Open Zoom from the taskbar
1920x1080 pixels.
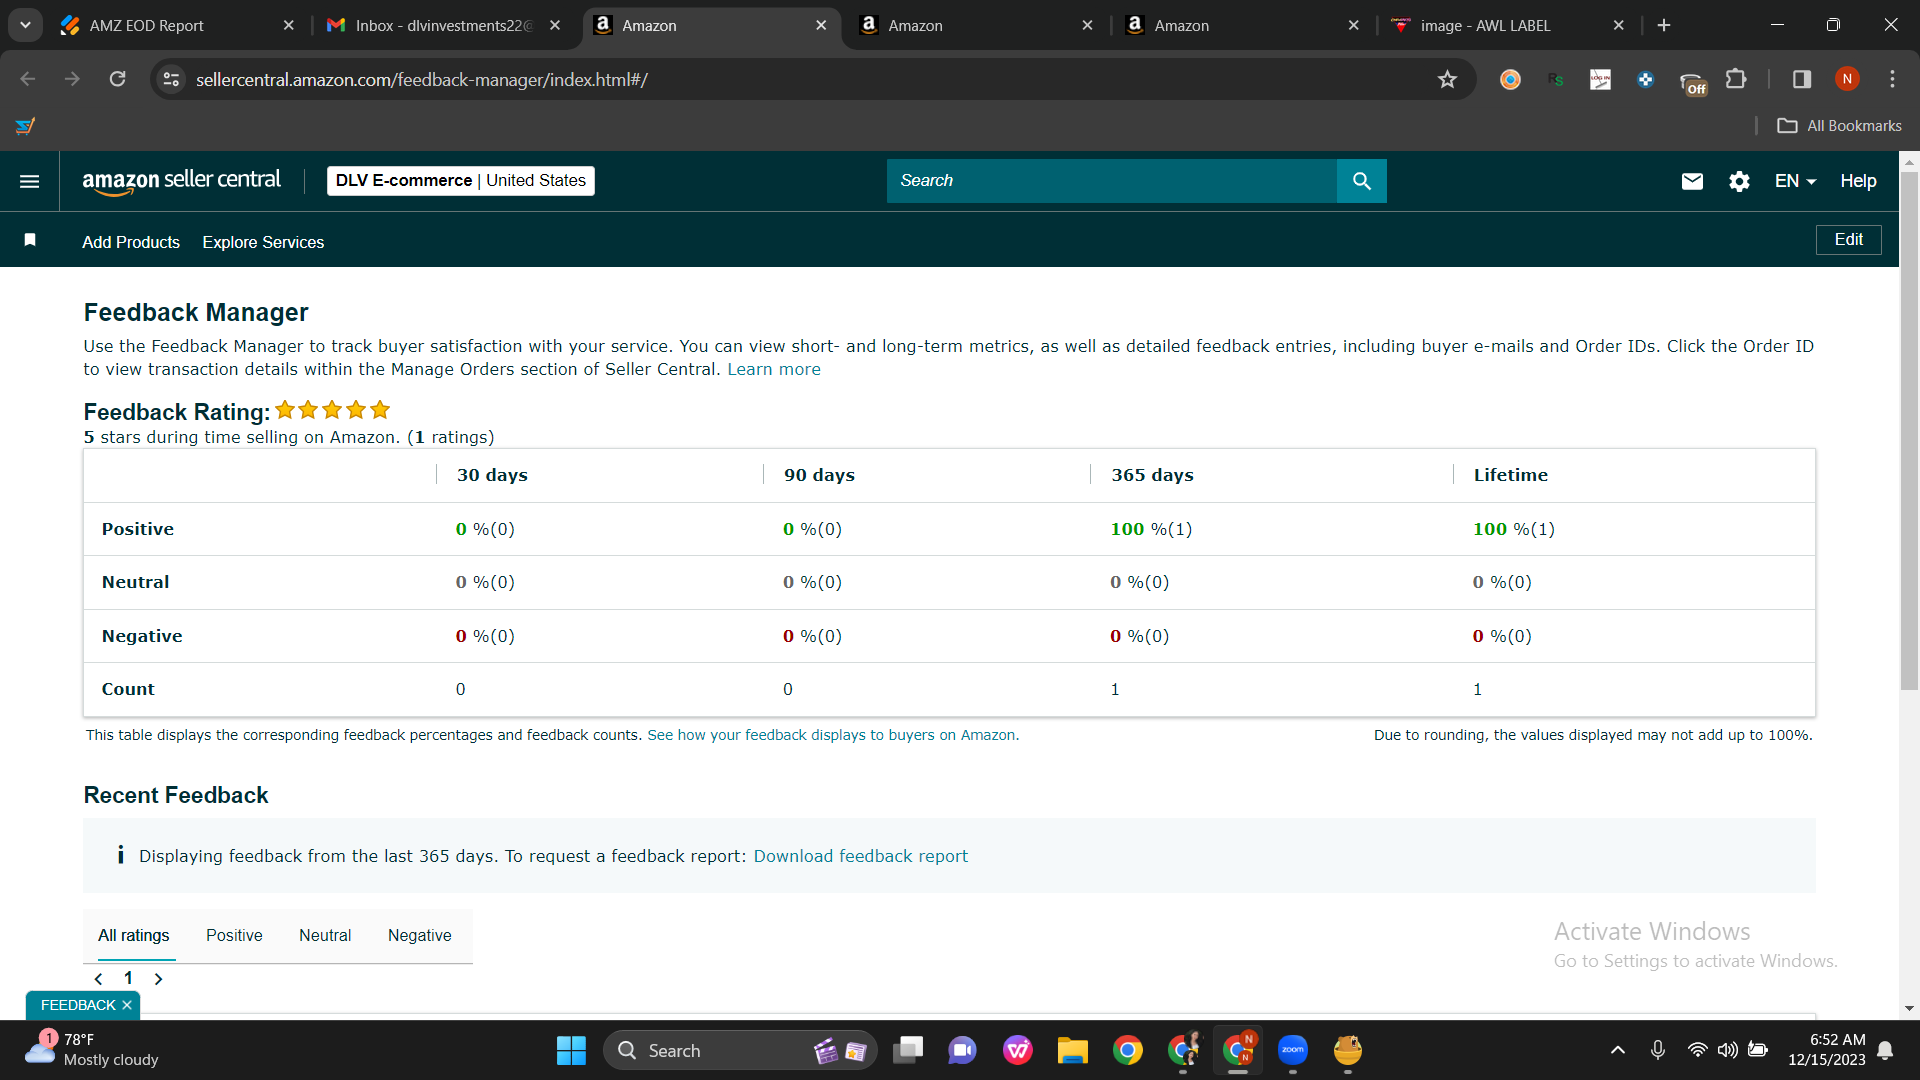[x=1292, y=1050]
